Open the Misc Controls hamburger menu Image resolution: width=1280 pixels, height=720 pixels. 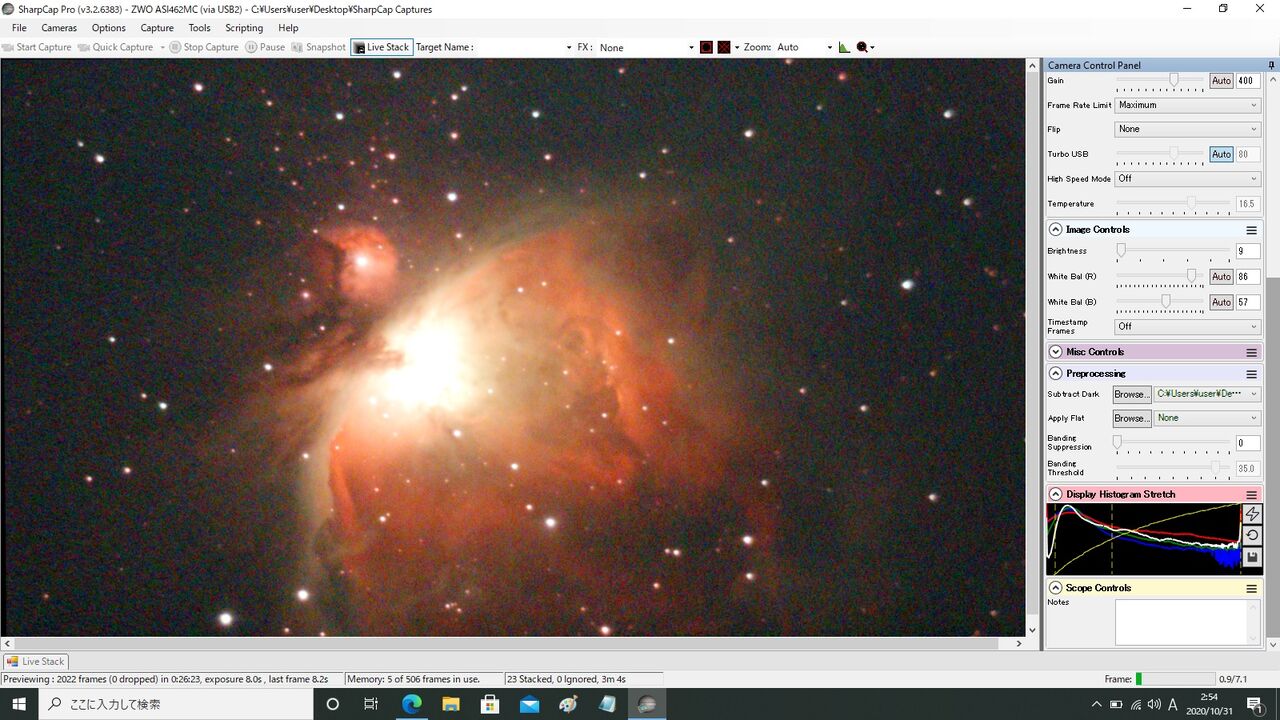[x=1251, y=352]
